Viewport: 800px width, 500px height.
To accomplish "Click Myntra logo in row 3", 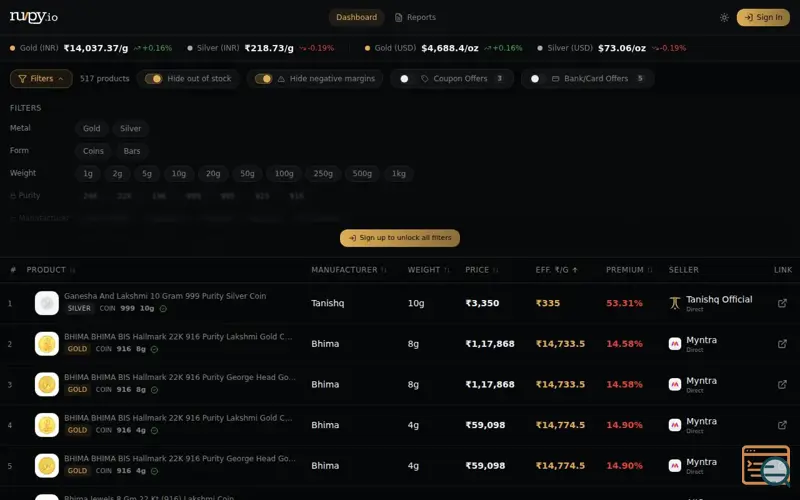I will click(x=674, y=384).
